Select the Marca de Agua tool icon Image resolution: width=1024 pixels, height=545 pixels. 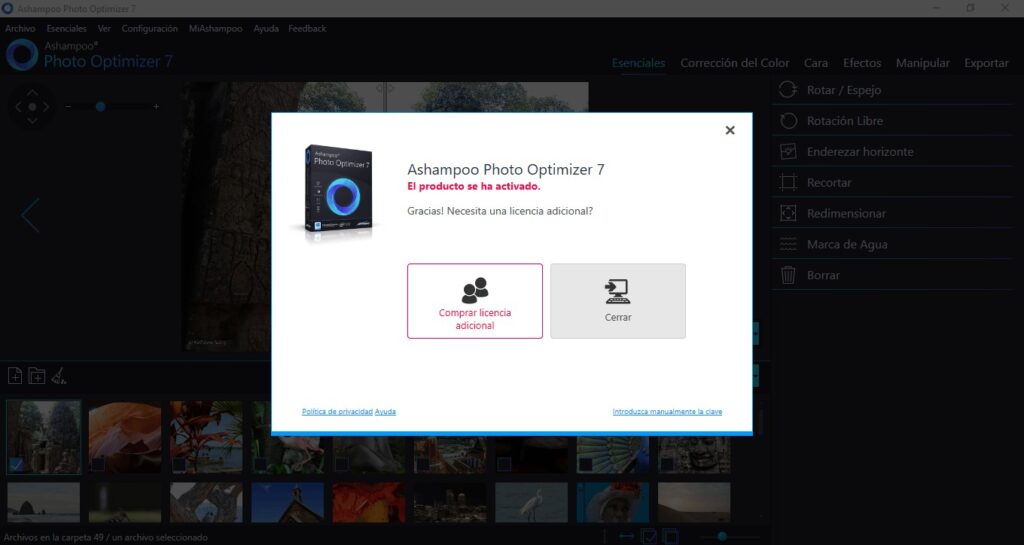[788, 244]
